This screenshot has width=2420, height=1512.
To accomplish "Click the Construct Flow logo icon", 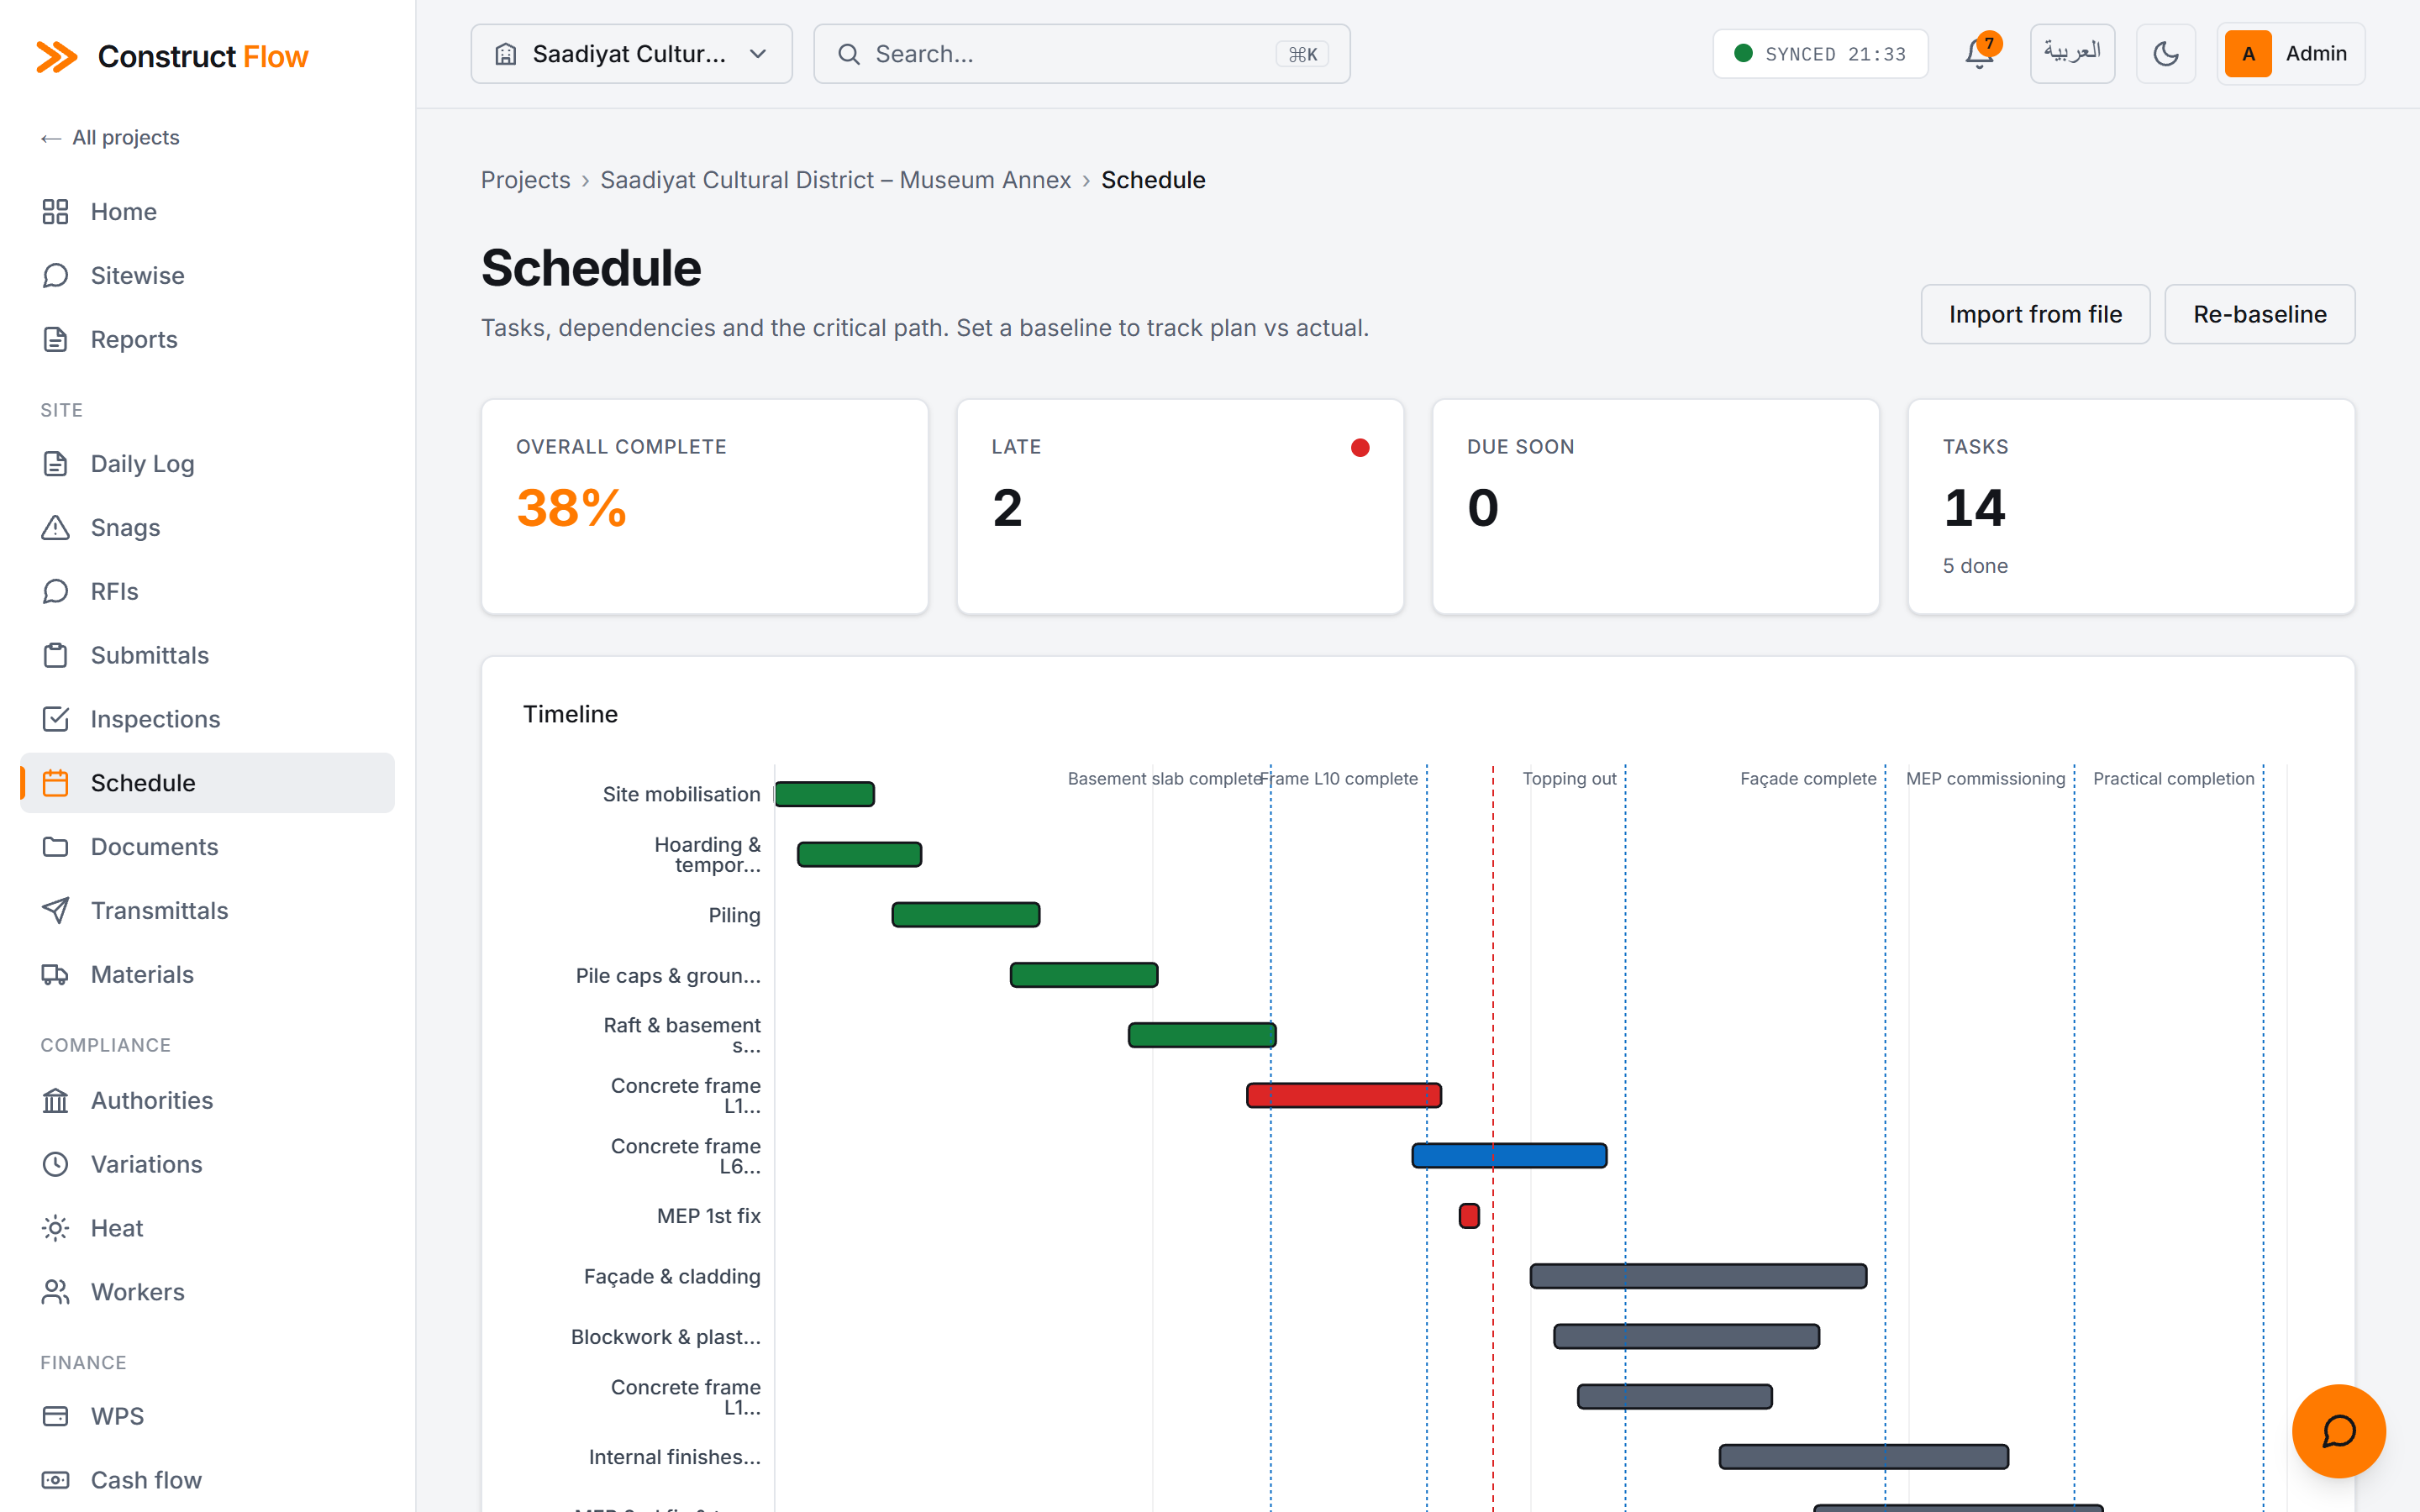I will [57, 56].
